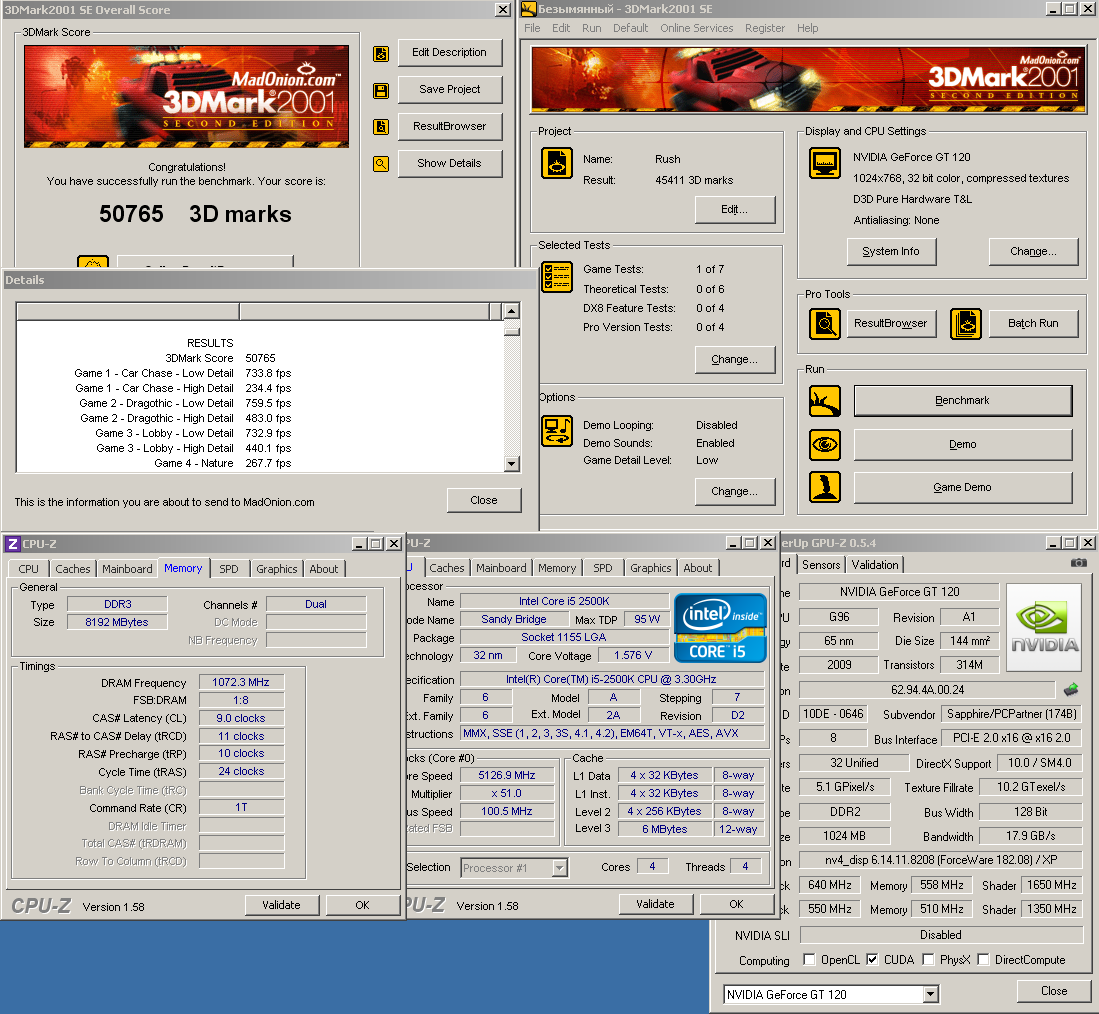Click the Batch Run icon

(x=966, y=324)
